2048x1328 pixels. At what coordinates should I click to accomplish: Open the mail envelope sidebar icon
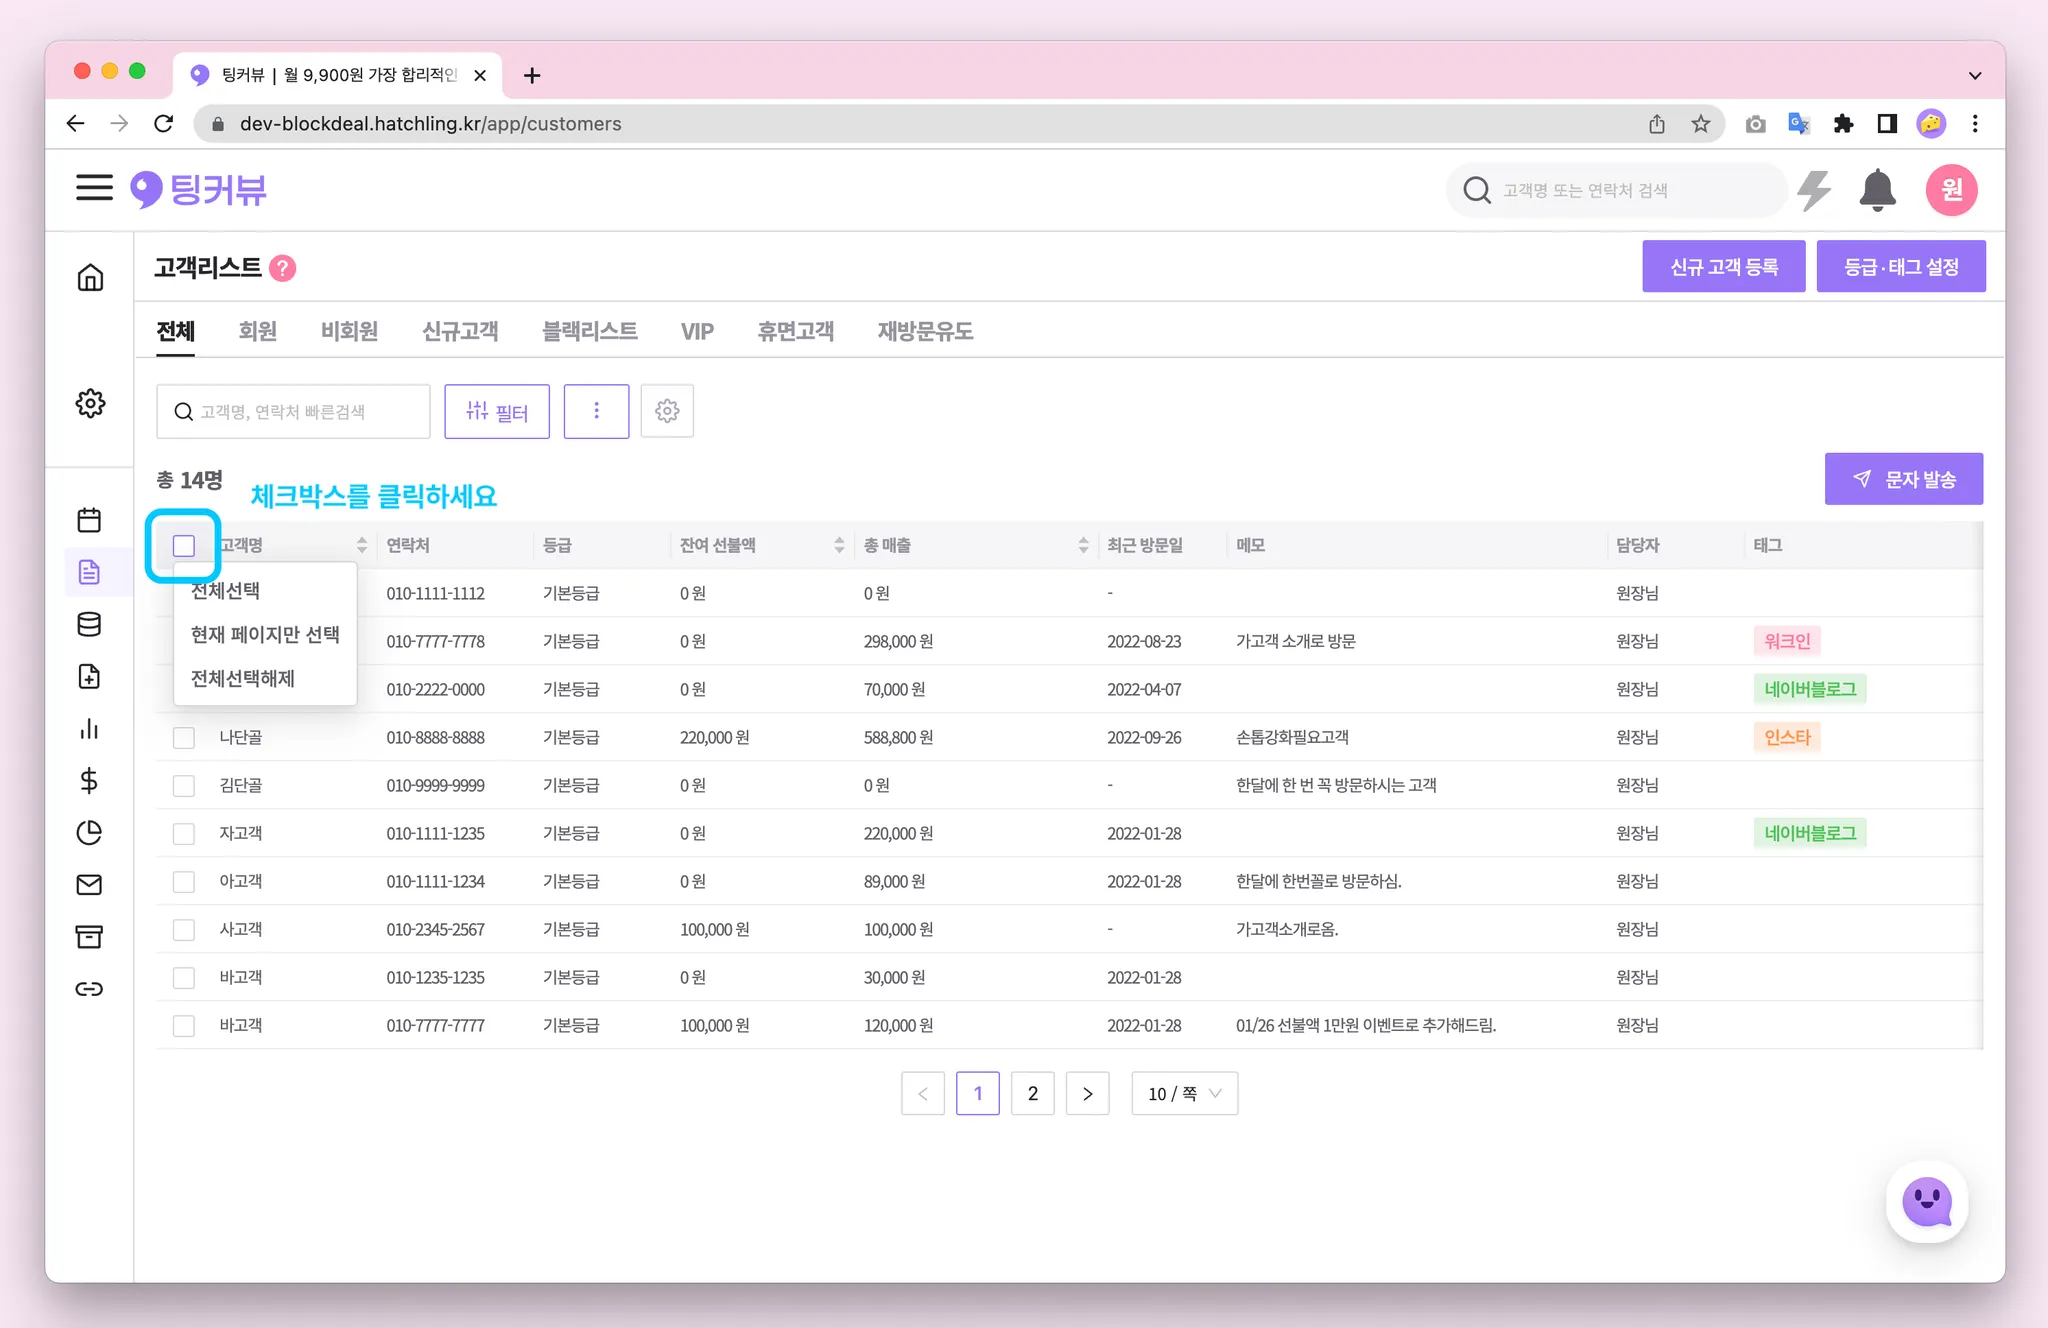tap(89, 884)
